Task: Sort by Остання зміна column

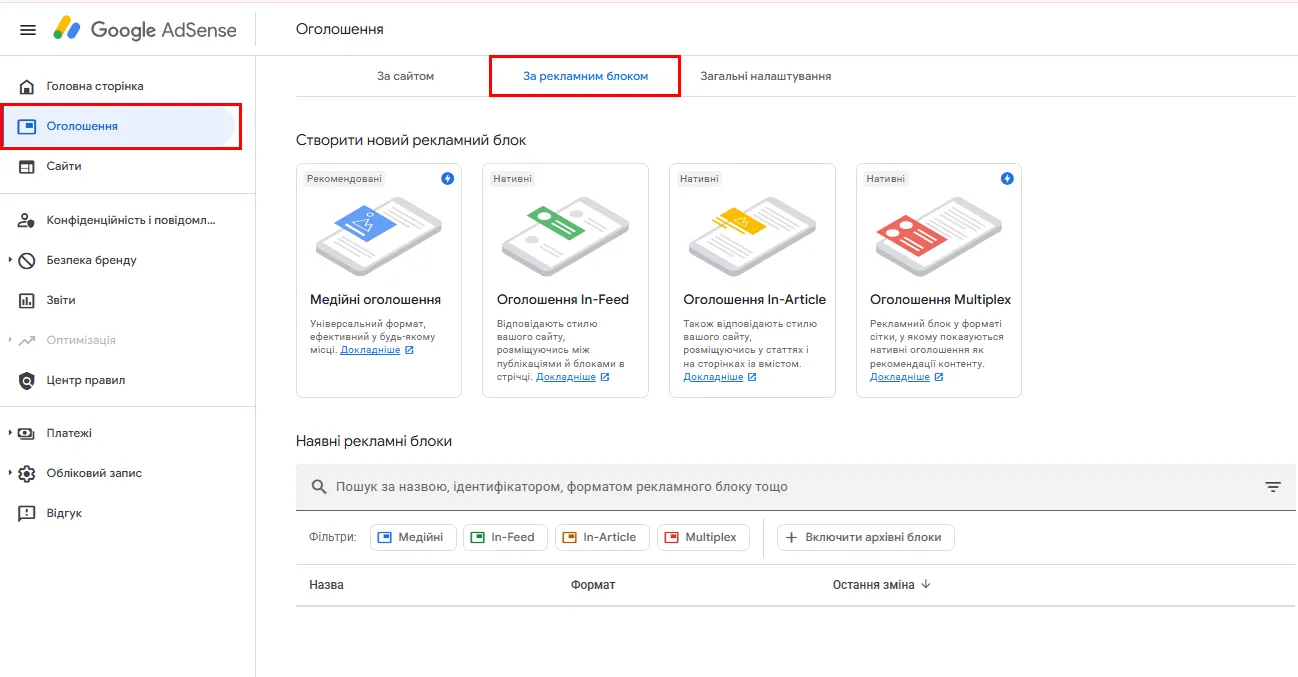Action: pyautogui.click(x=881, y=585)
